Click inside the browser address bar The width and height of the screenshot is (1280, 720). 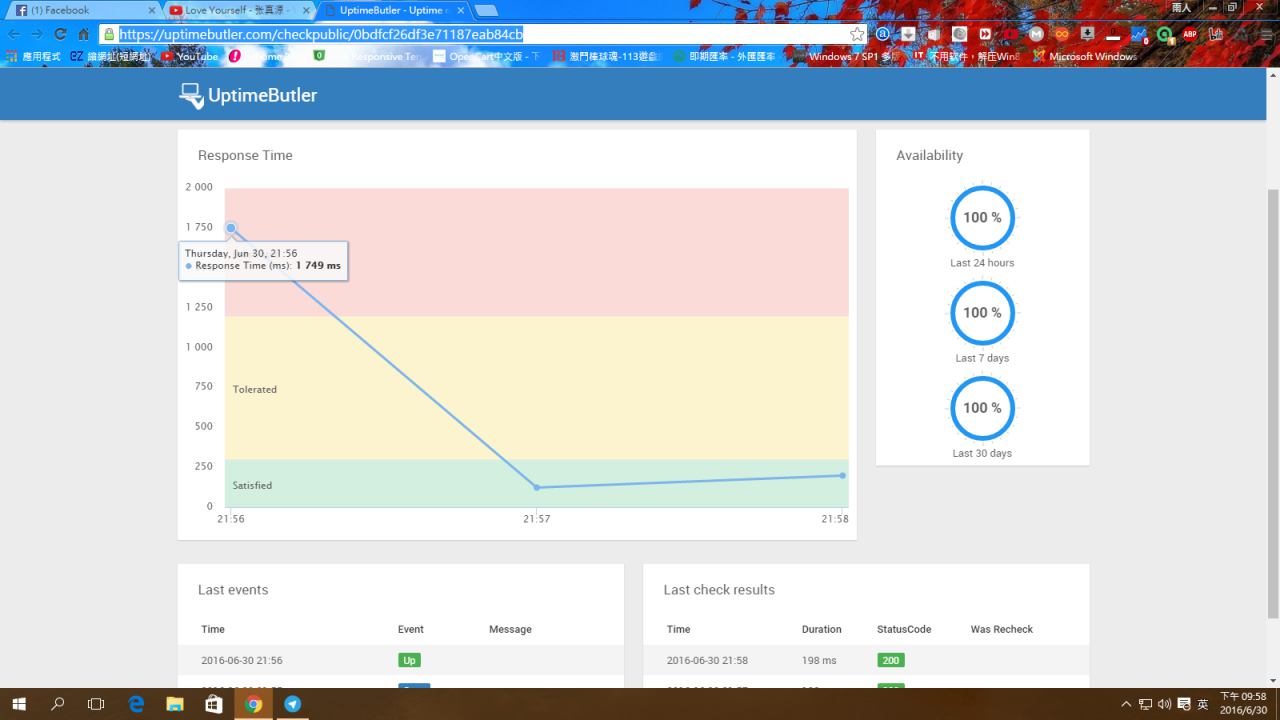pos(480,34)
